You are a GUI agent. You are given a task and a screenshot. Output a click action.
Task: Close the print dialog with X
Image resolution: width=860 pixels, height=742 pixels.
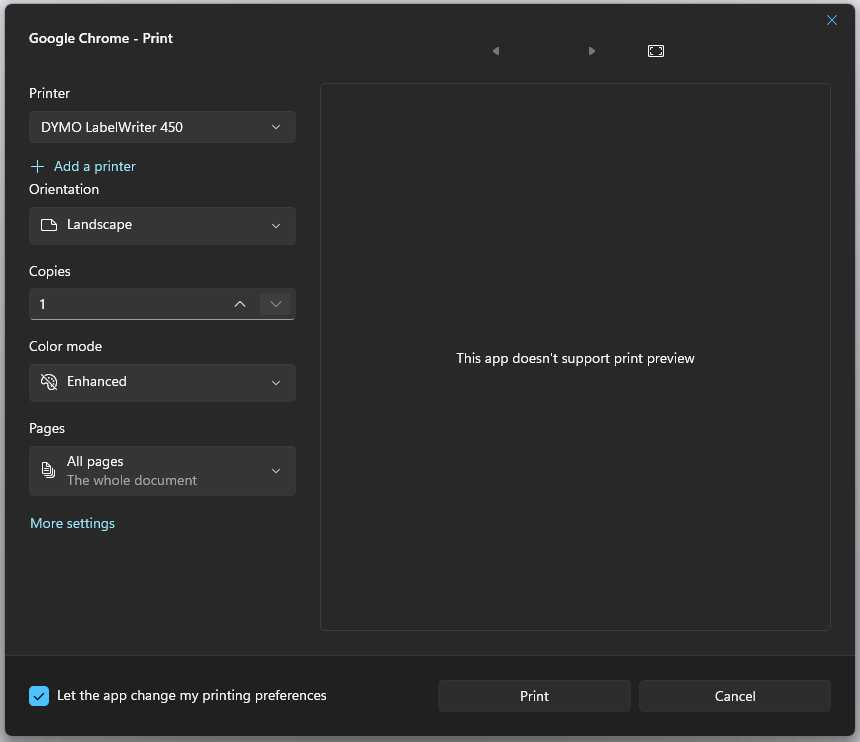(x=831, y=20)
